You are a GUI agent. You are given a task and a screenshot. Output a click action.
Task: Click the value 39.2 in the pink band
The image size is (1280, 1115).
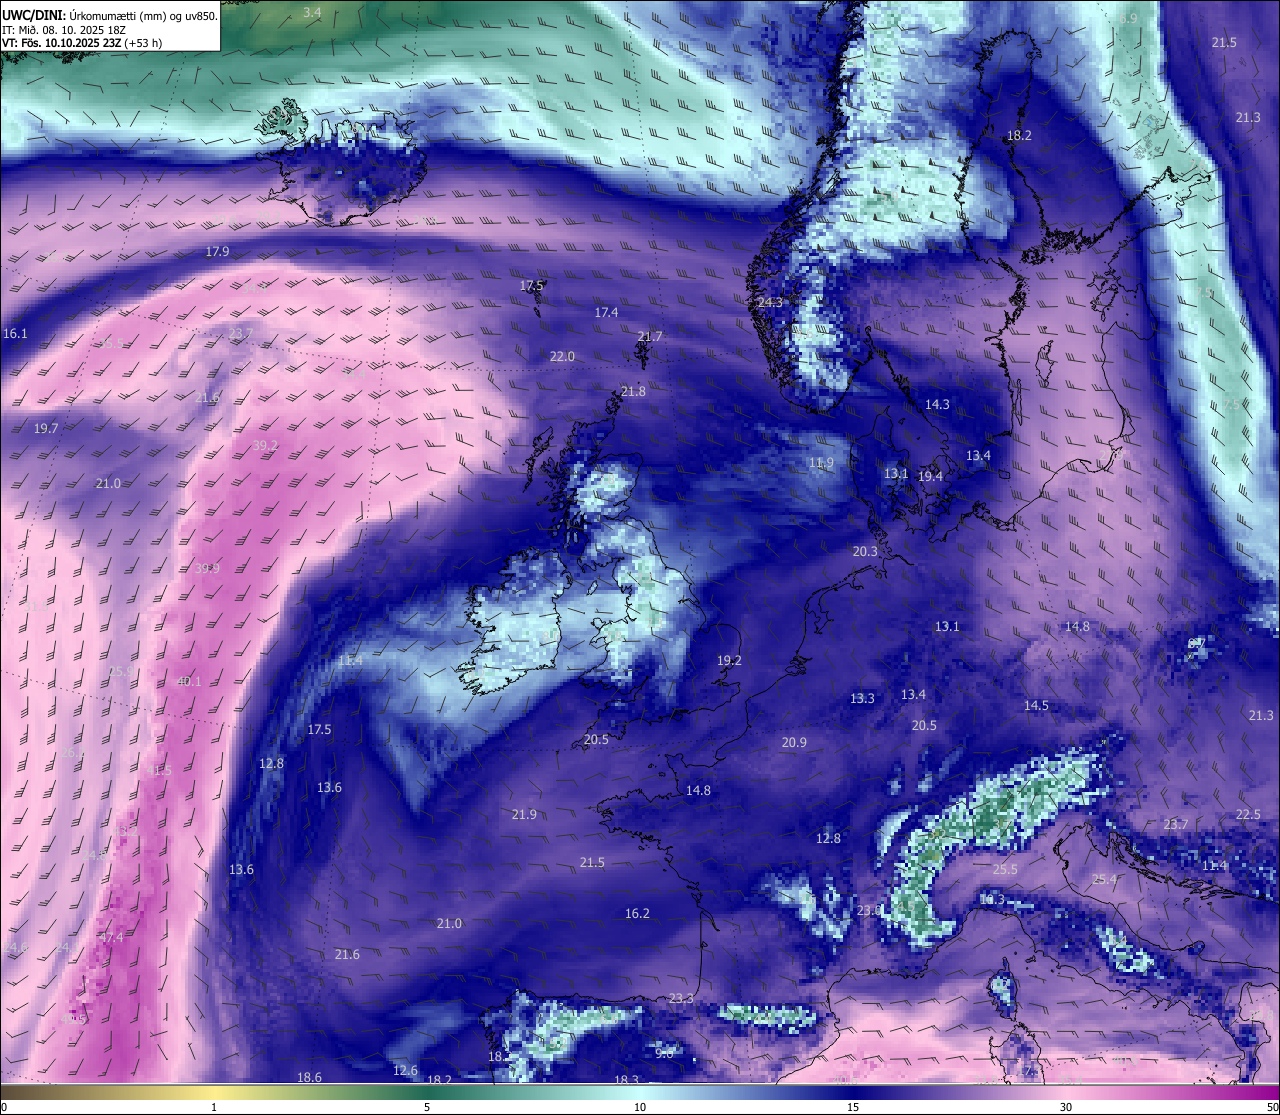(x=265, y=445)
